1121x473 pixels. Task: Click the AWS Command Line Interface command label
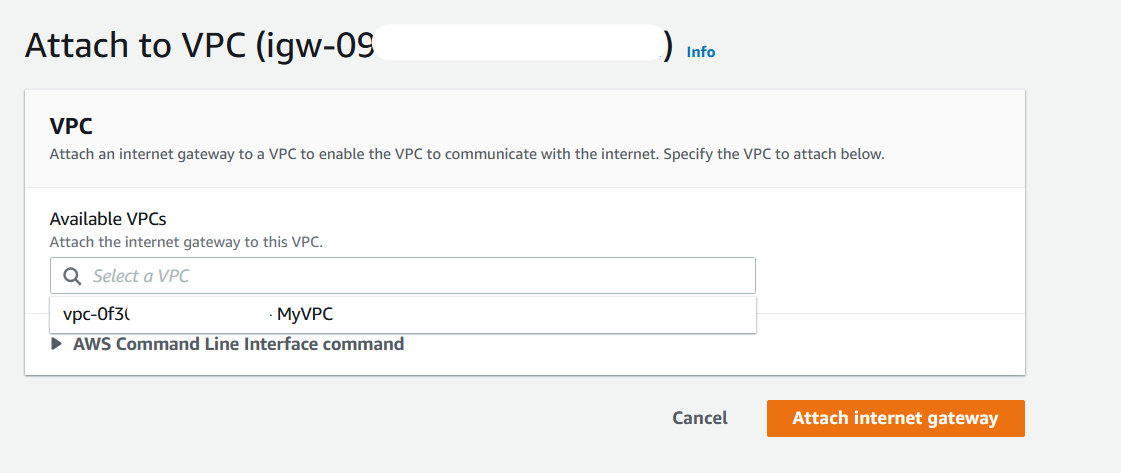click(239, 344)
